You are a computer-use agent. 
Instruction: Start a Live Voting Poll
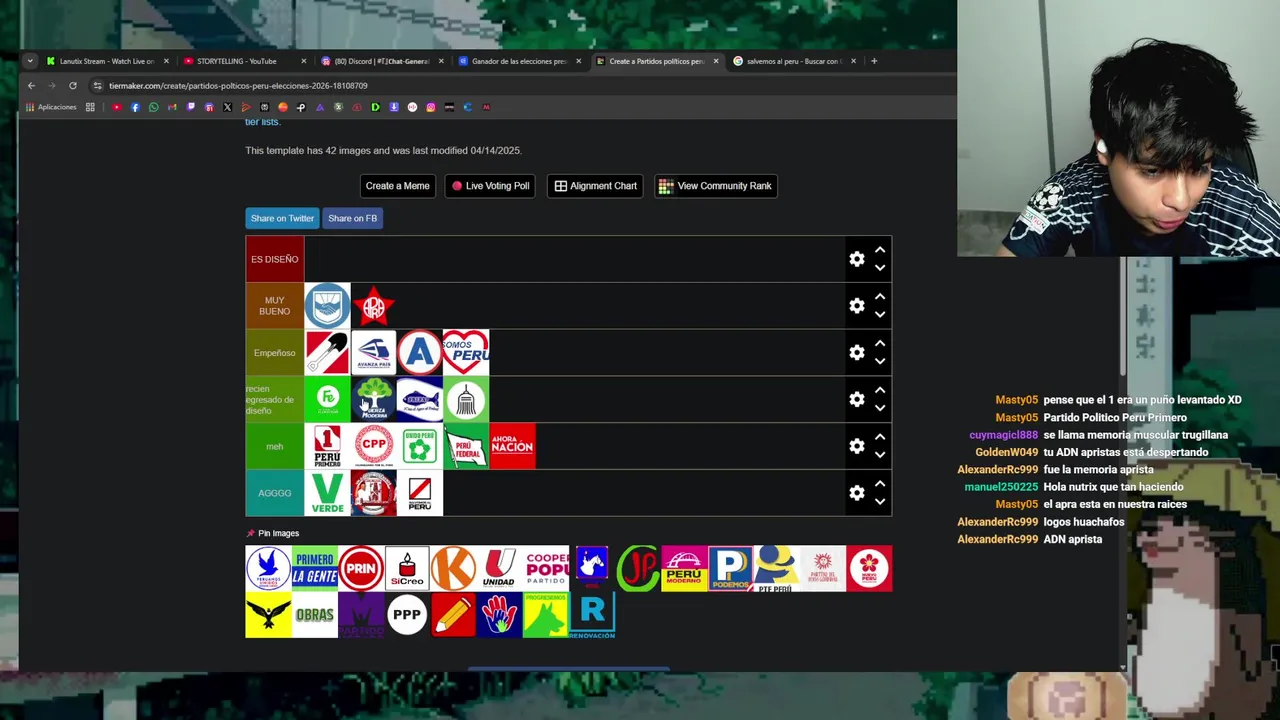(x=490, y=186)
